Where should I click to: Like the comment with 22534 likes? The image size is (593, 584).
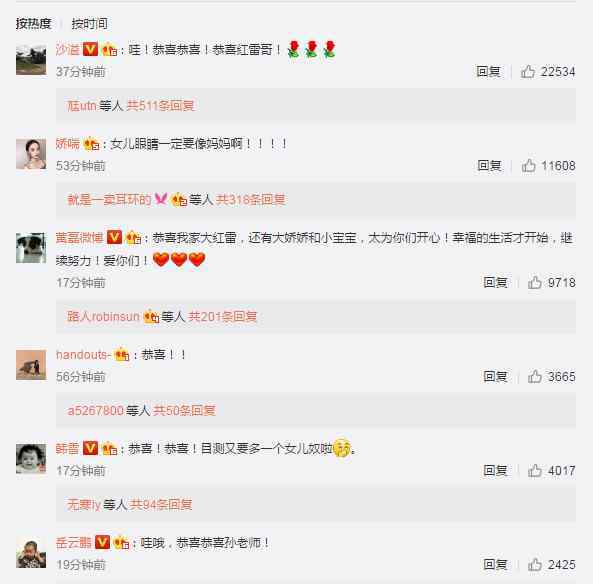tap(528, 71)
